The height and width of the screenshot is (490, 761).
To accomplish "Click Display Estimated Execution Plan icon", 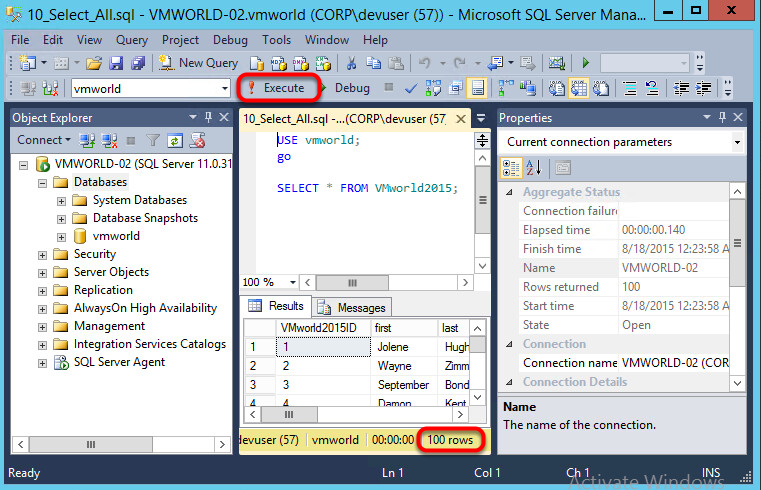I will point(433,88).
